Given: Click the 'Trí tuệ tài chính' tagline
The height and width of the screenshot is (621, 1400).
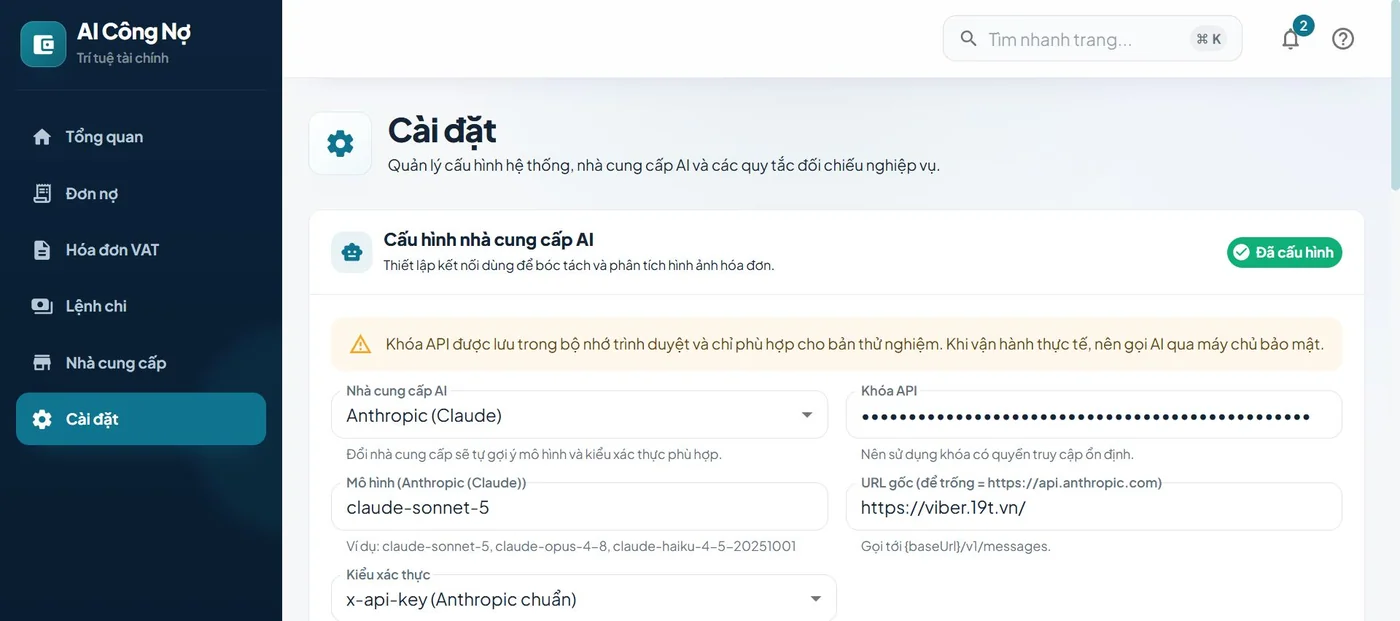Looking at the screenshot, I should (x=123, y=58).
